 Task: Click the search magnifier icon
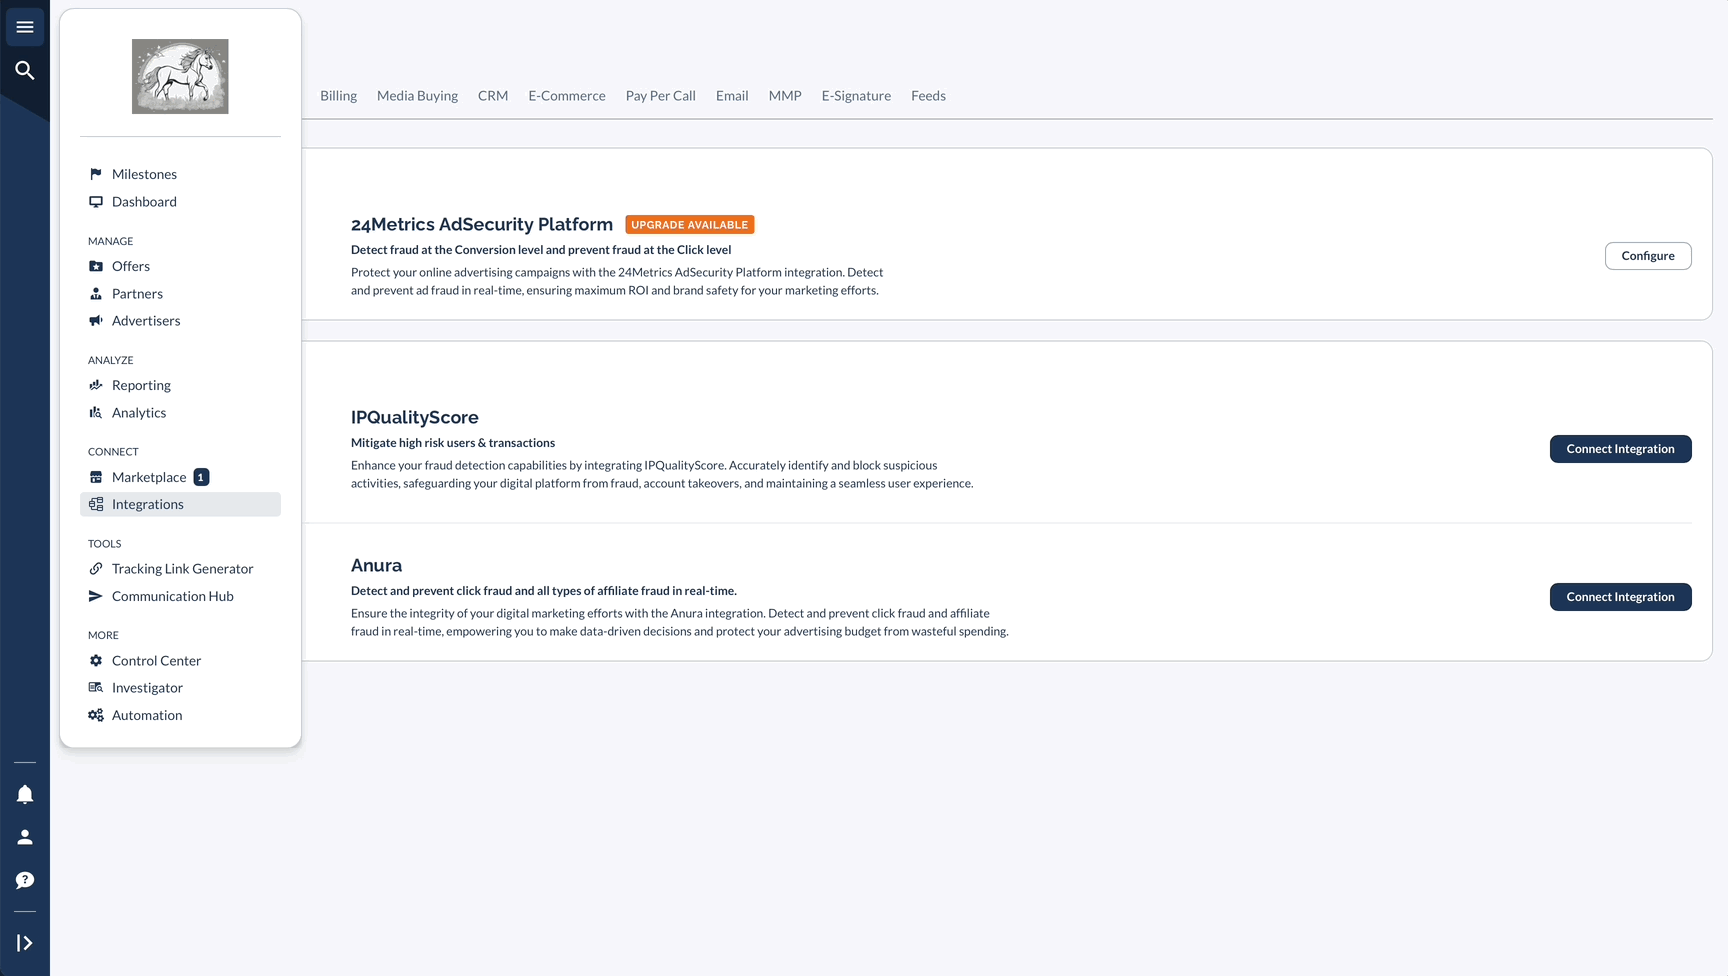[x=25, y=70]
